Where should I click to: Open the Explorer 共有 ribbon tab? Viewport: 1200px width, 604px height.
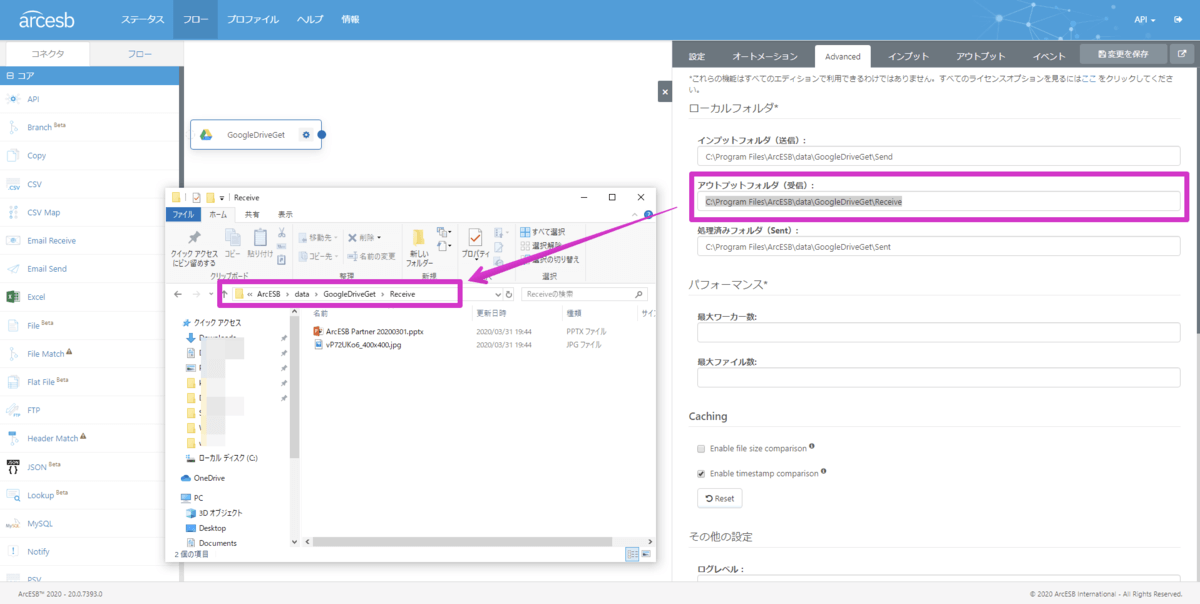(252, 214)
